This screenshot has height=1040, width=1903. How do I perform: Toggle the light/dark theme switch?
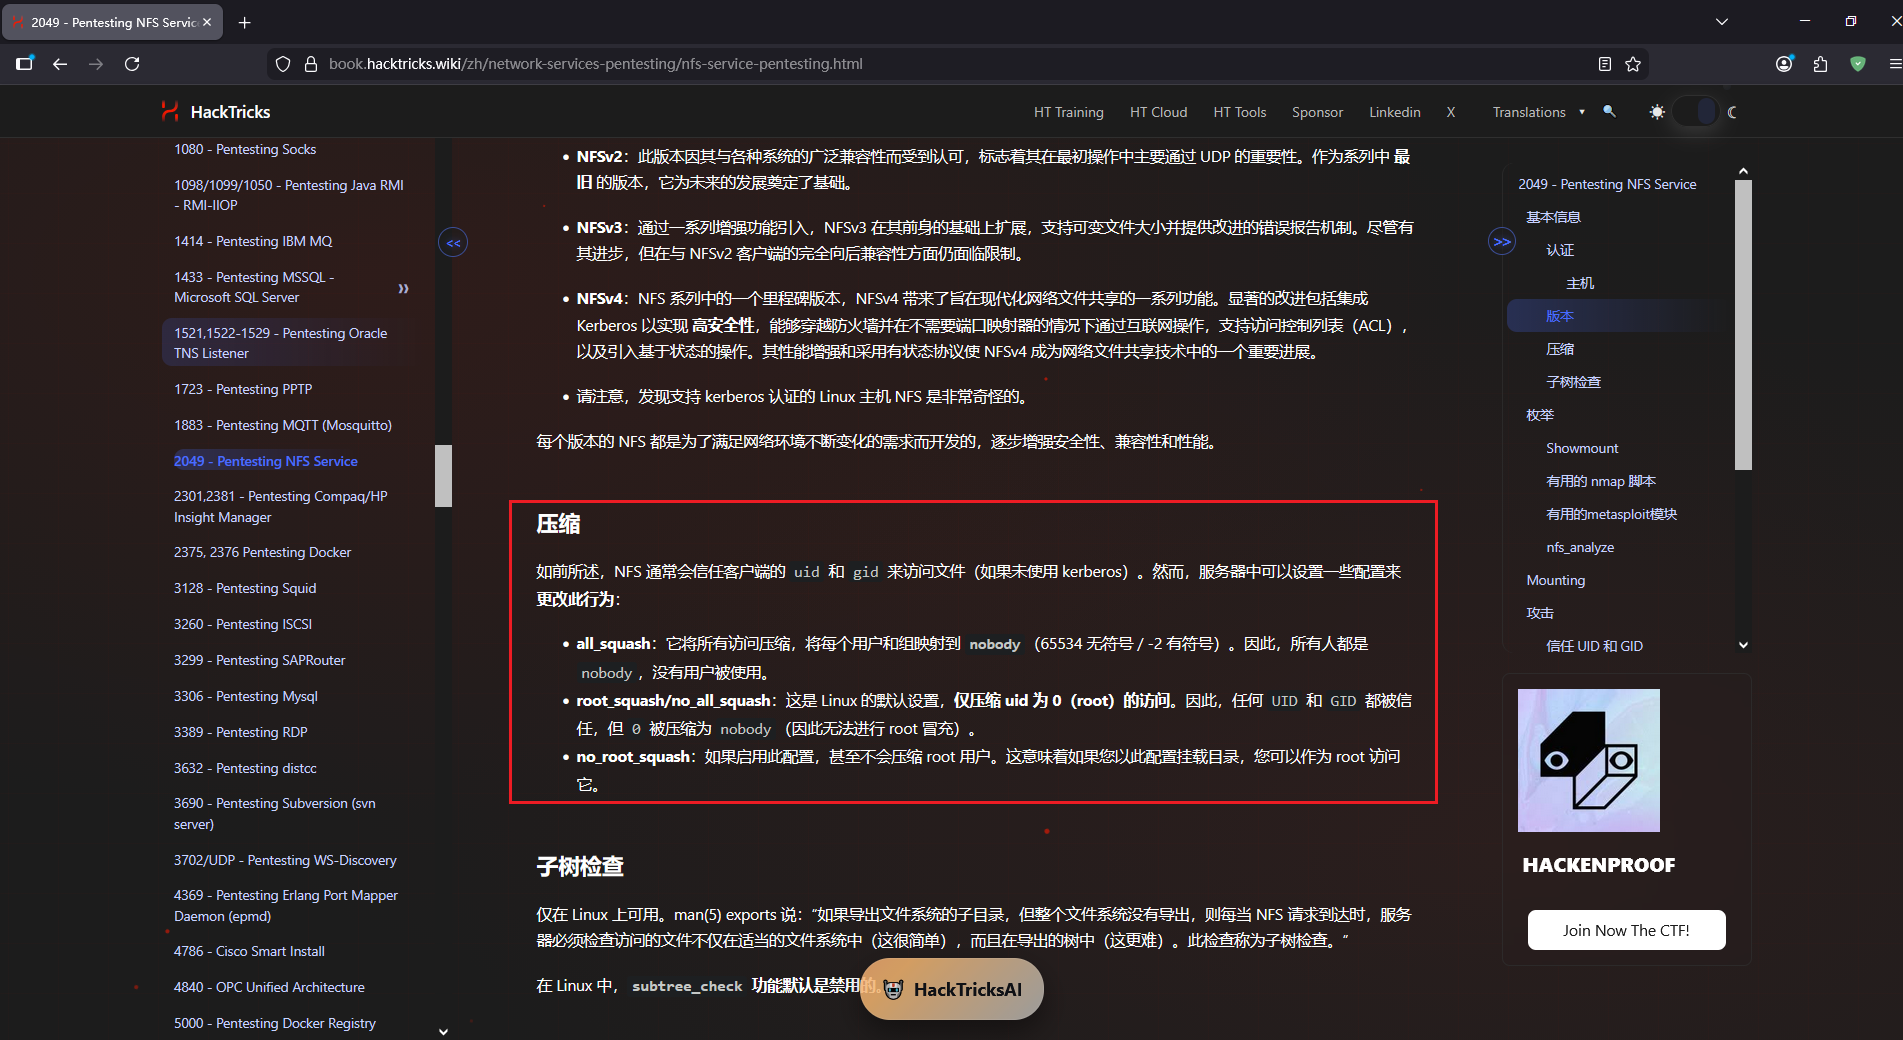click(1695, 112)
